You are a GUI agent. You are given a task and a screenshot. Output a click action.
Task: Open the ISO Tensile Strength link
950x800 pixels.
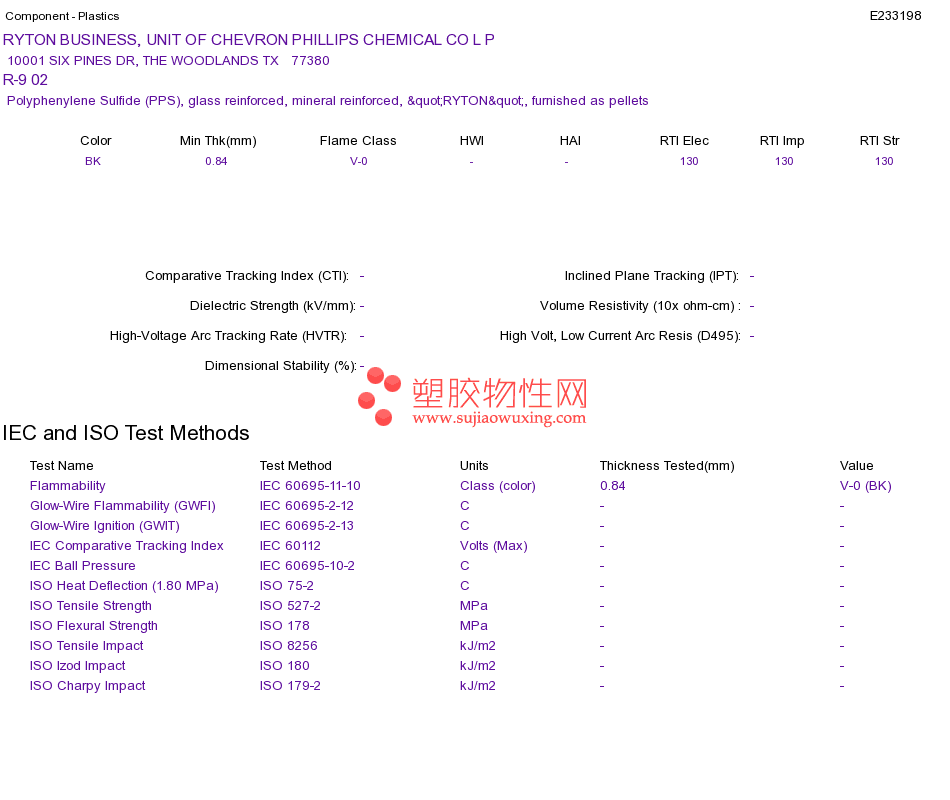click(91, 605)
